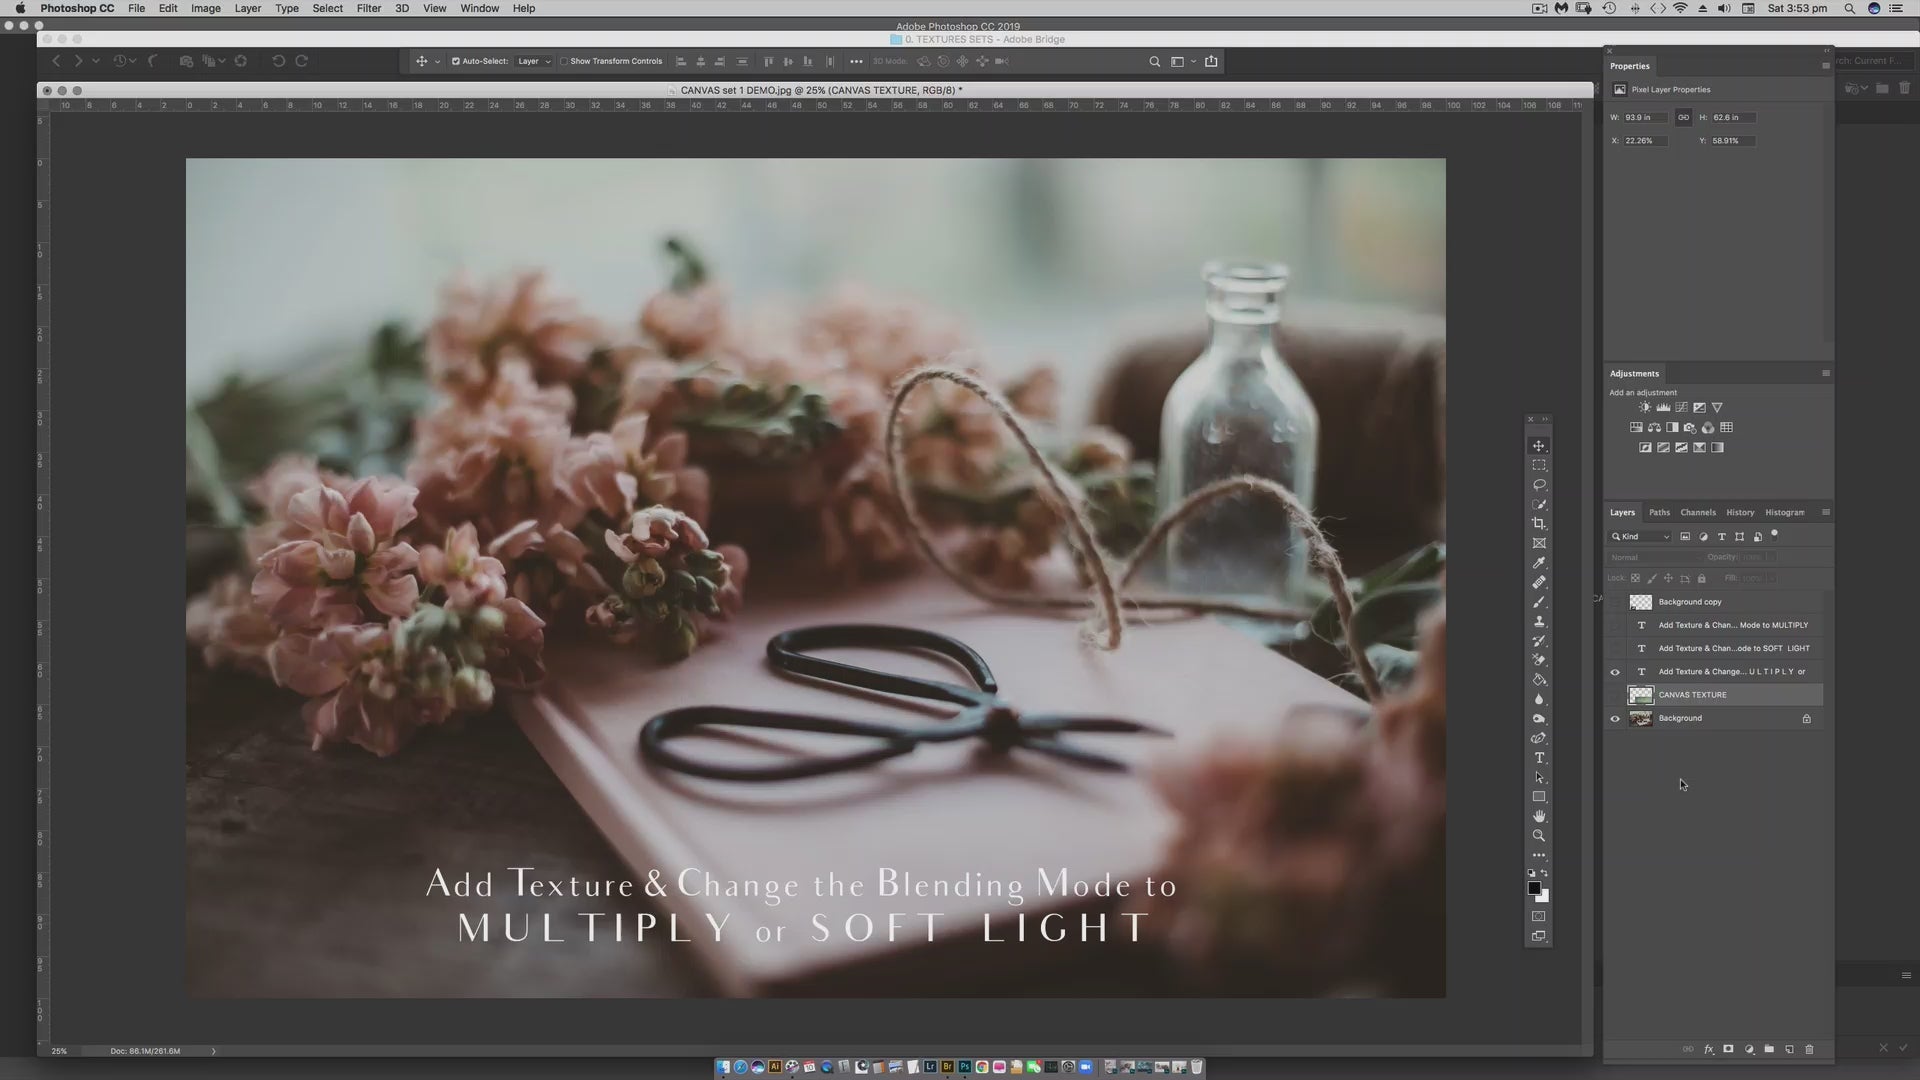This screenshot has width=1920, height=1080.
Task: Open the Layers panel options menu
Action: pyautogui.click(x=1825, y=512)
